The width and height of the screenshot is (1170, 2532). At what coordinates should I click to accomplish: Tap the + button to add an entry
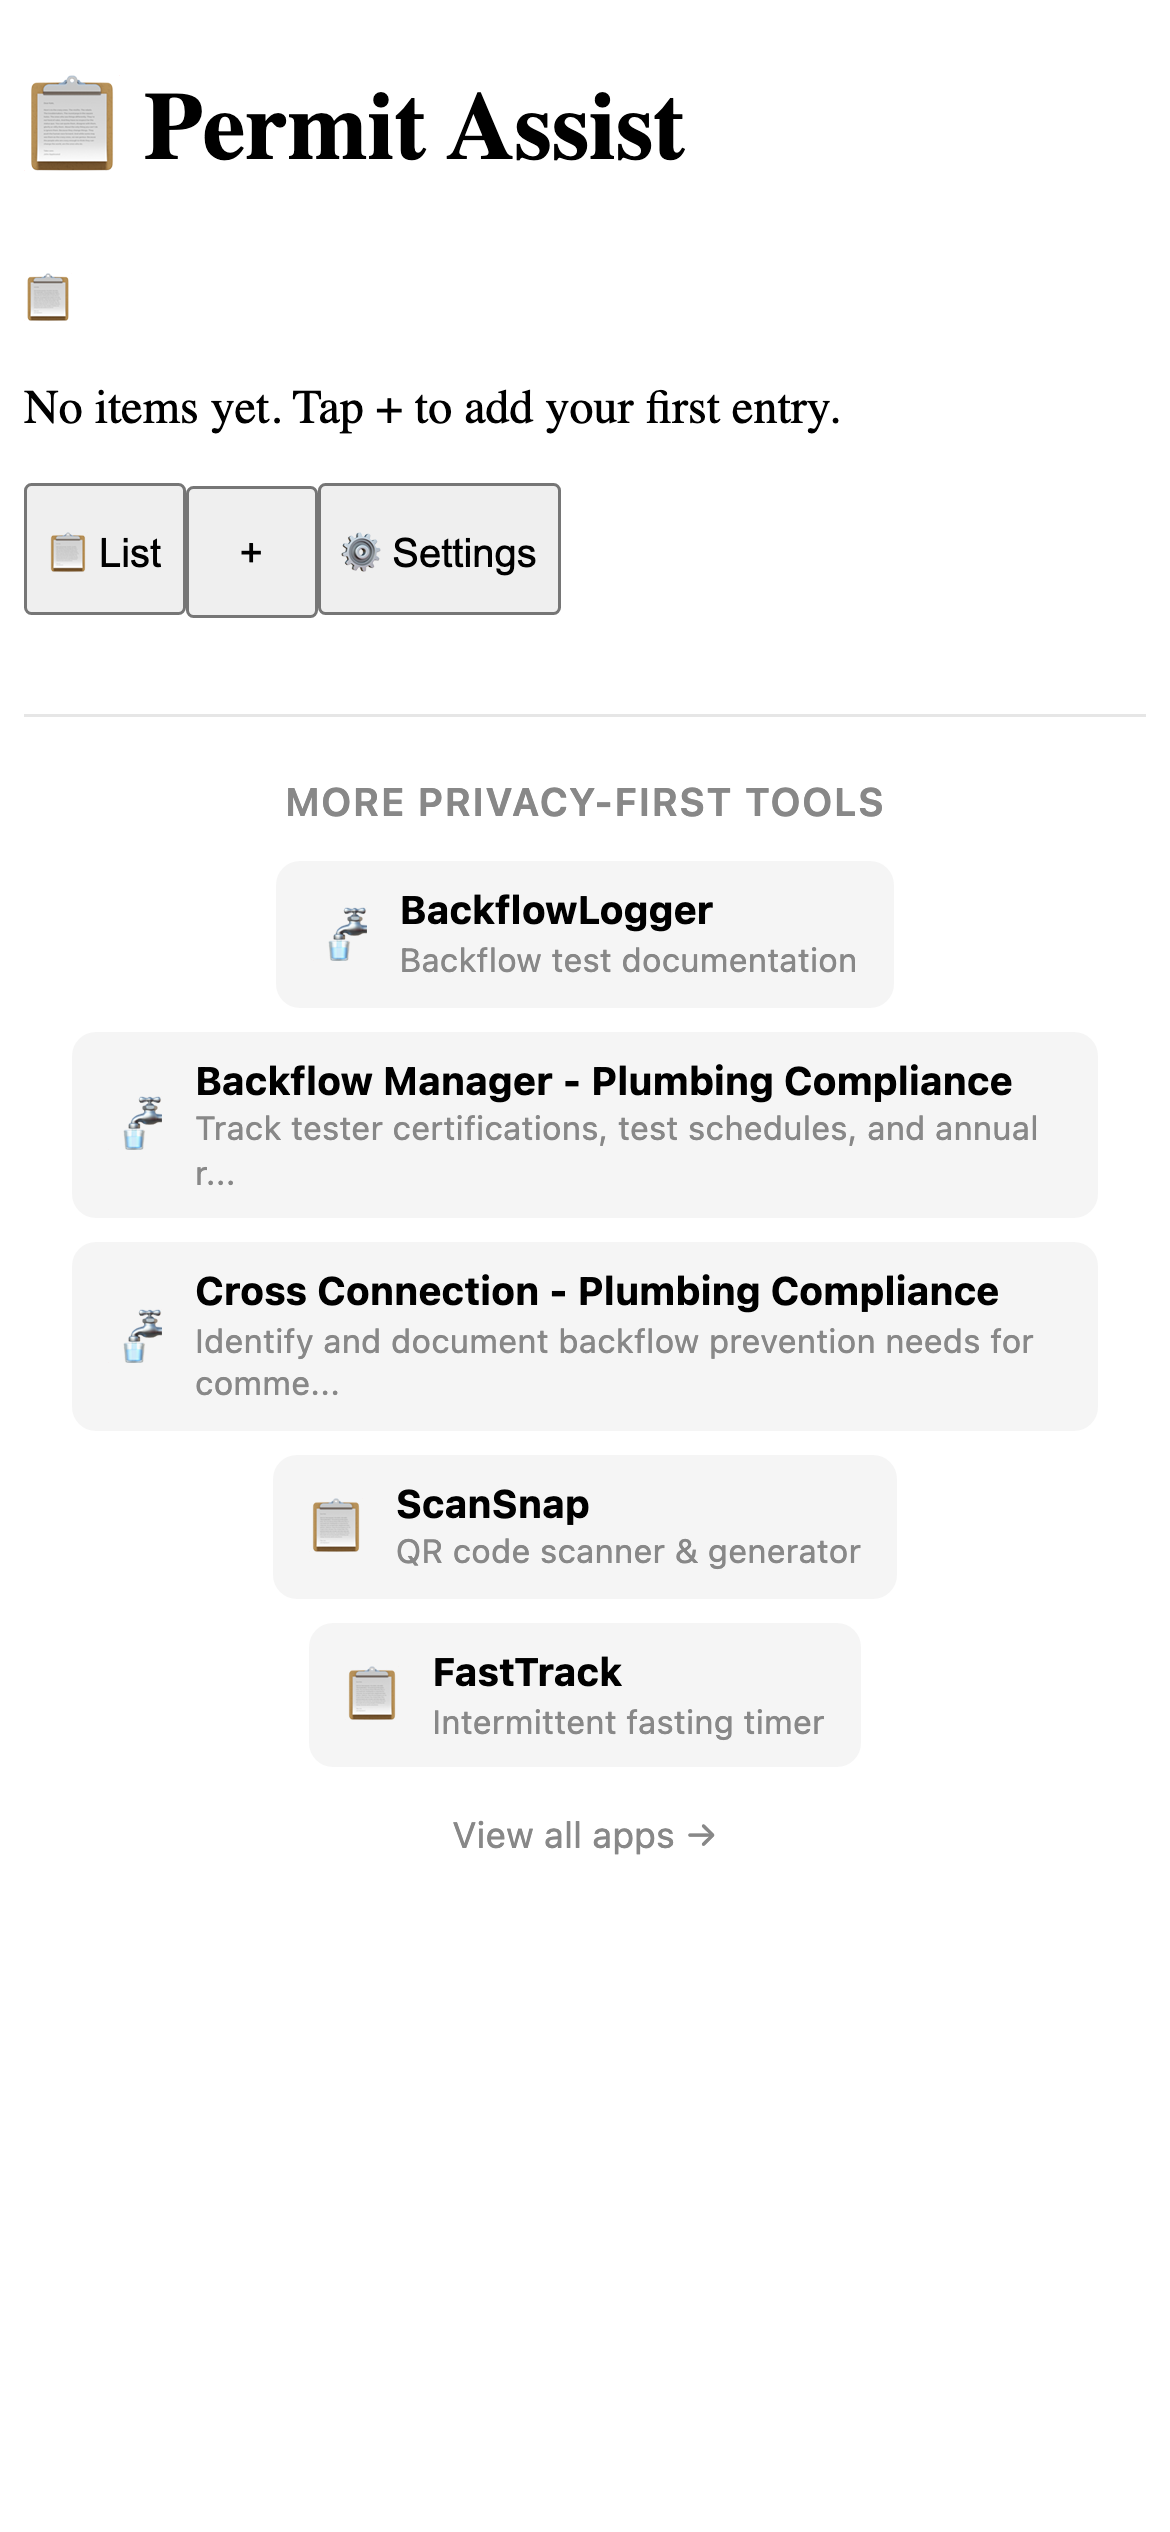(x=250, y=551)
